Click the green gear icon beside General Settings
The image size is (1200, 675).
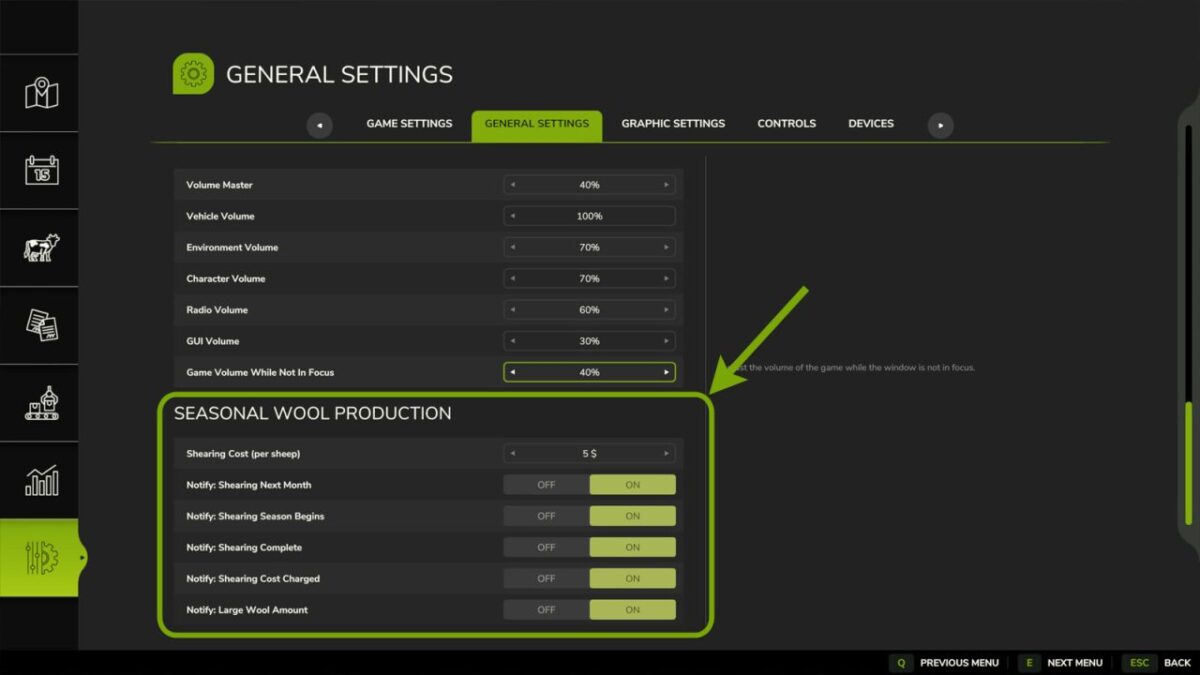click(193, 73)
